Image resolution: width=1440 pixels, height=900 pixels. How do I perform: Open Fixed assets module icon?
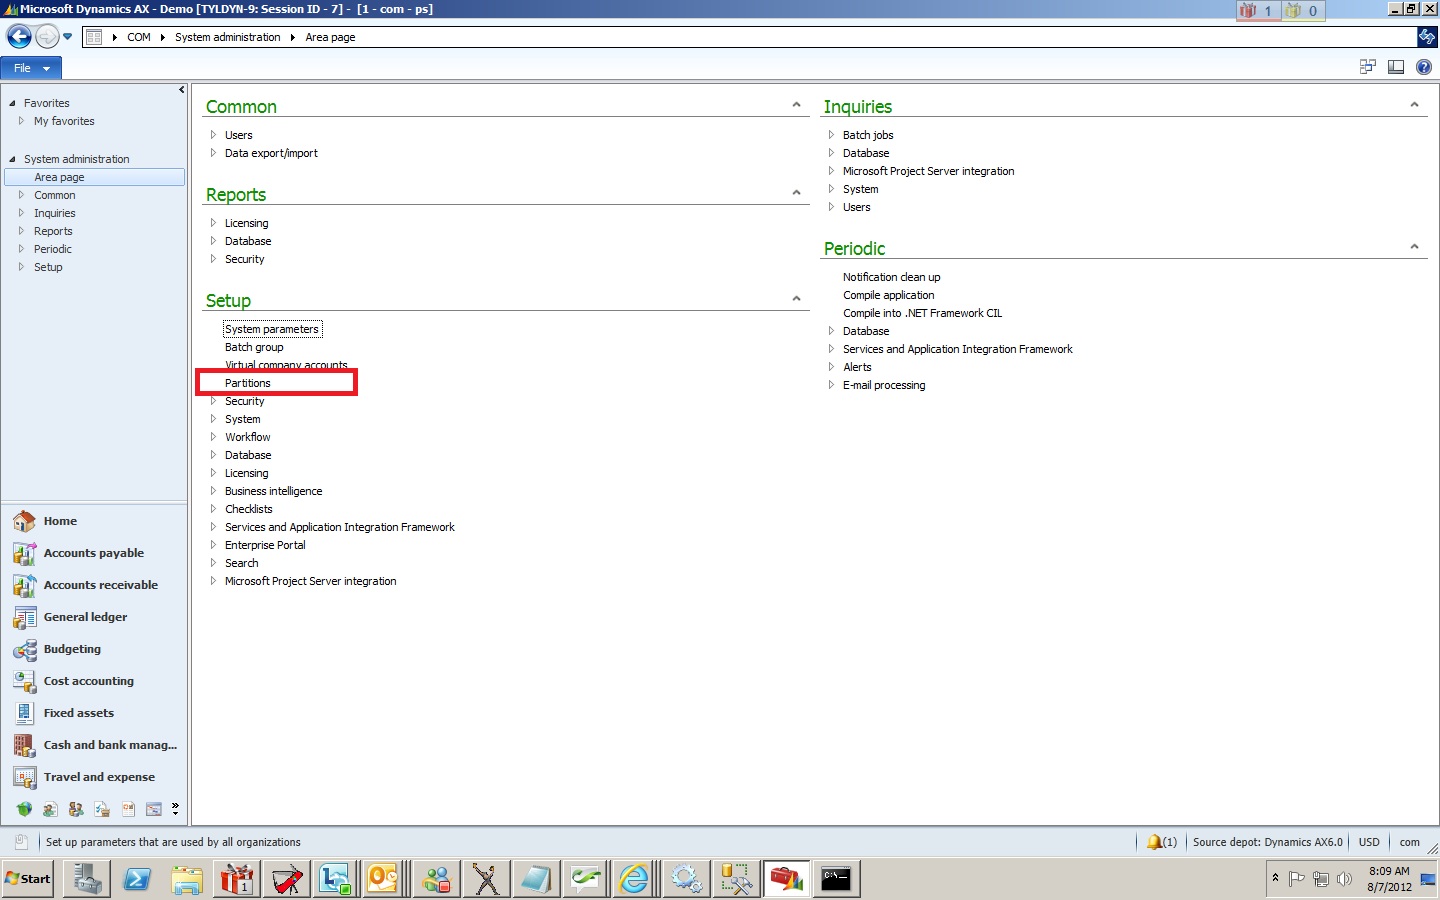(24, 713)
